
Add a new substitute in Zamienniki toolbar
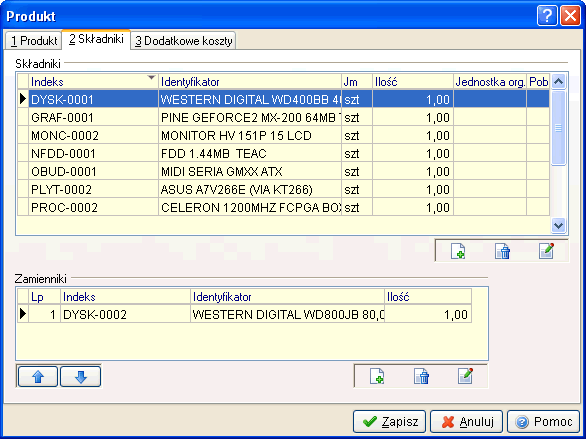pos(377,376)
